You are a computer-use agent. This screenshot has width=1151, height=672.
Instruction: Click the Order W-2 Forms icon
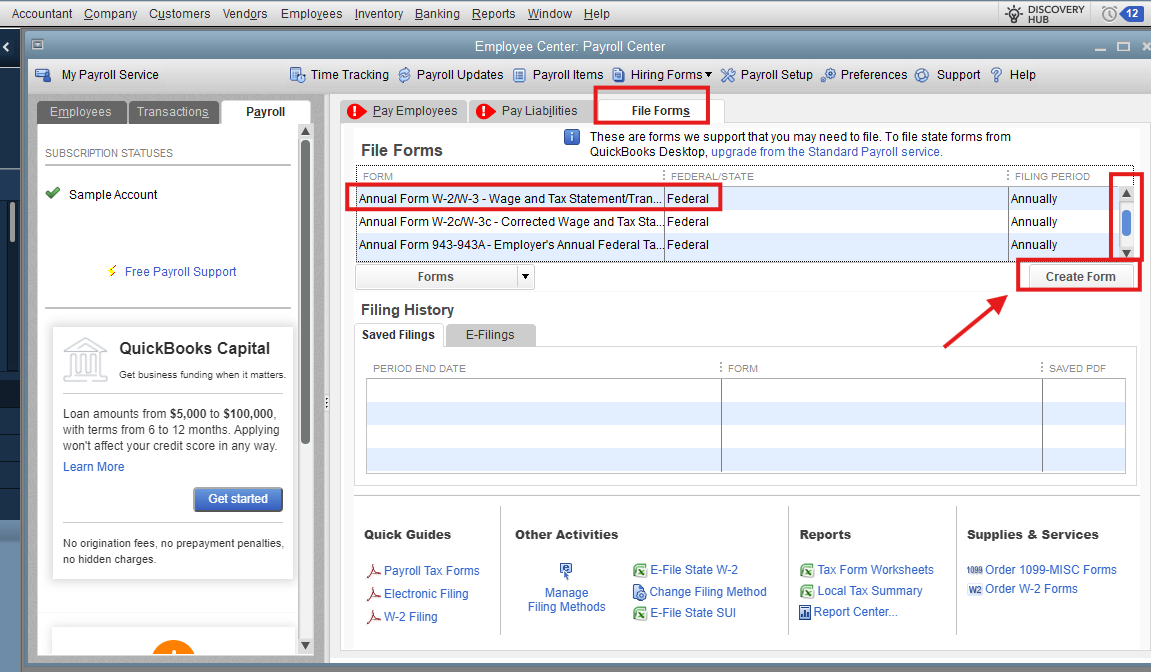click(x=974, y=589)
